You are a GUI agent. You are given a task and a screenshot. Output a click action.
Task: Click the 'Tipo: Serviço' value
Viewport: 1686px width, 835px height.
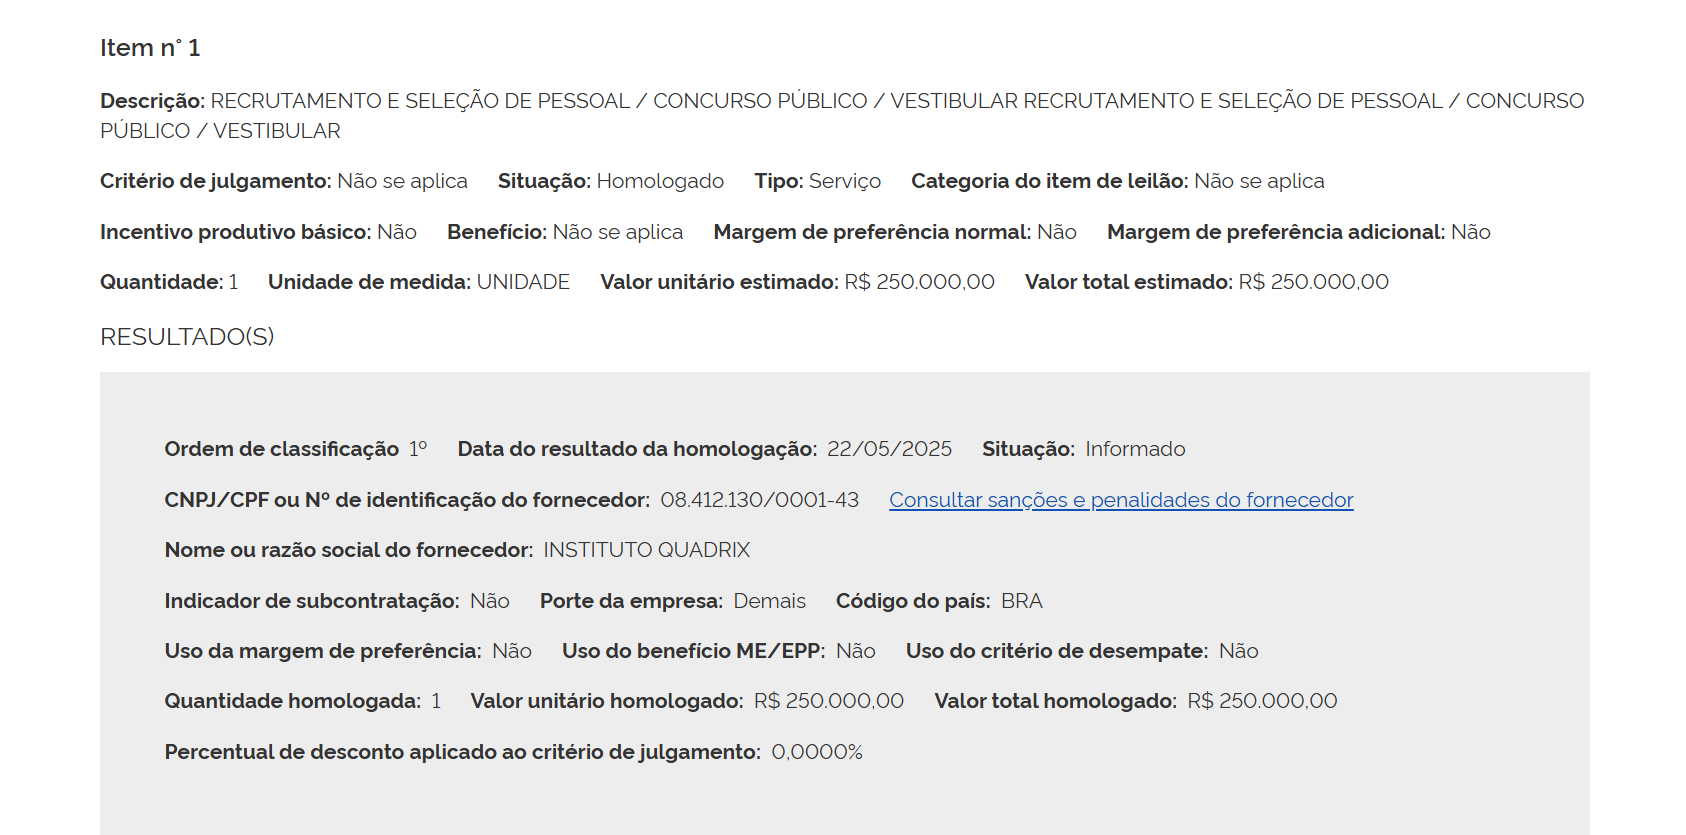tap(844, 181)
